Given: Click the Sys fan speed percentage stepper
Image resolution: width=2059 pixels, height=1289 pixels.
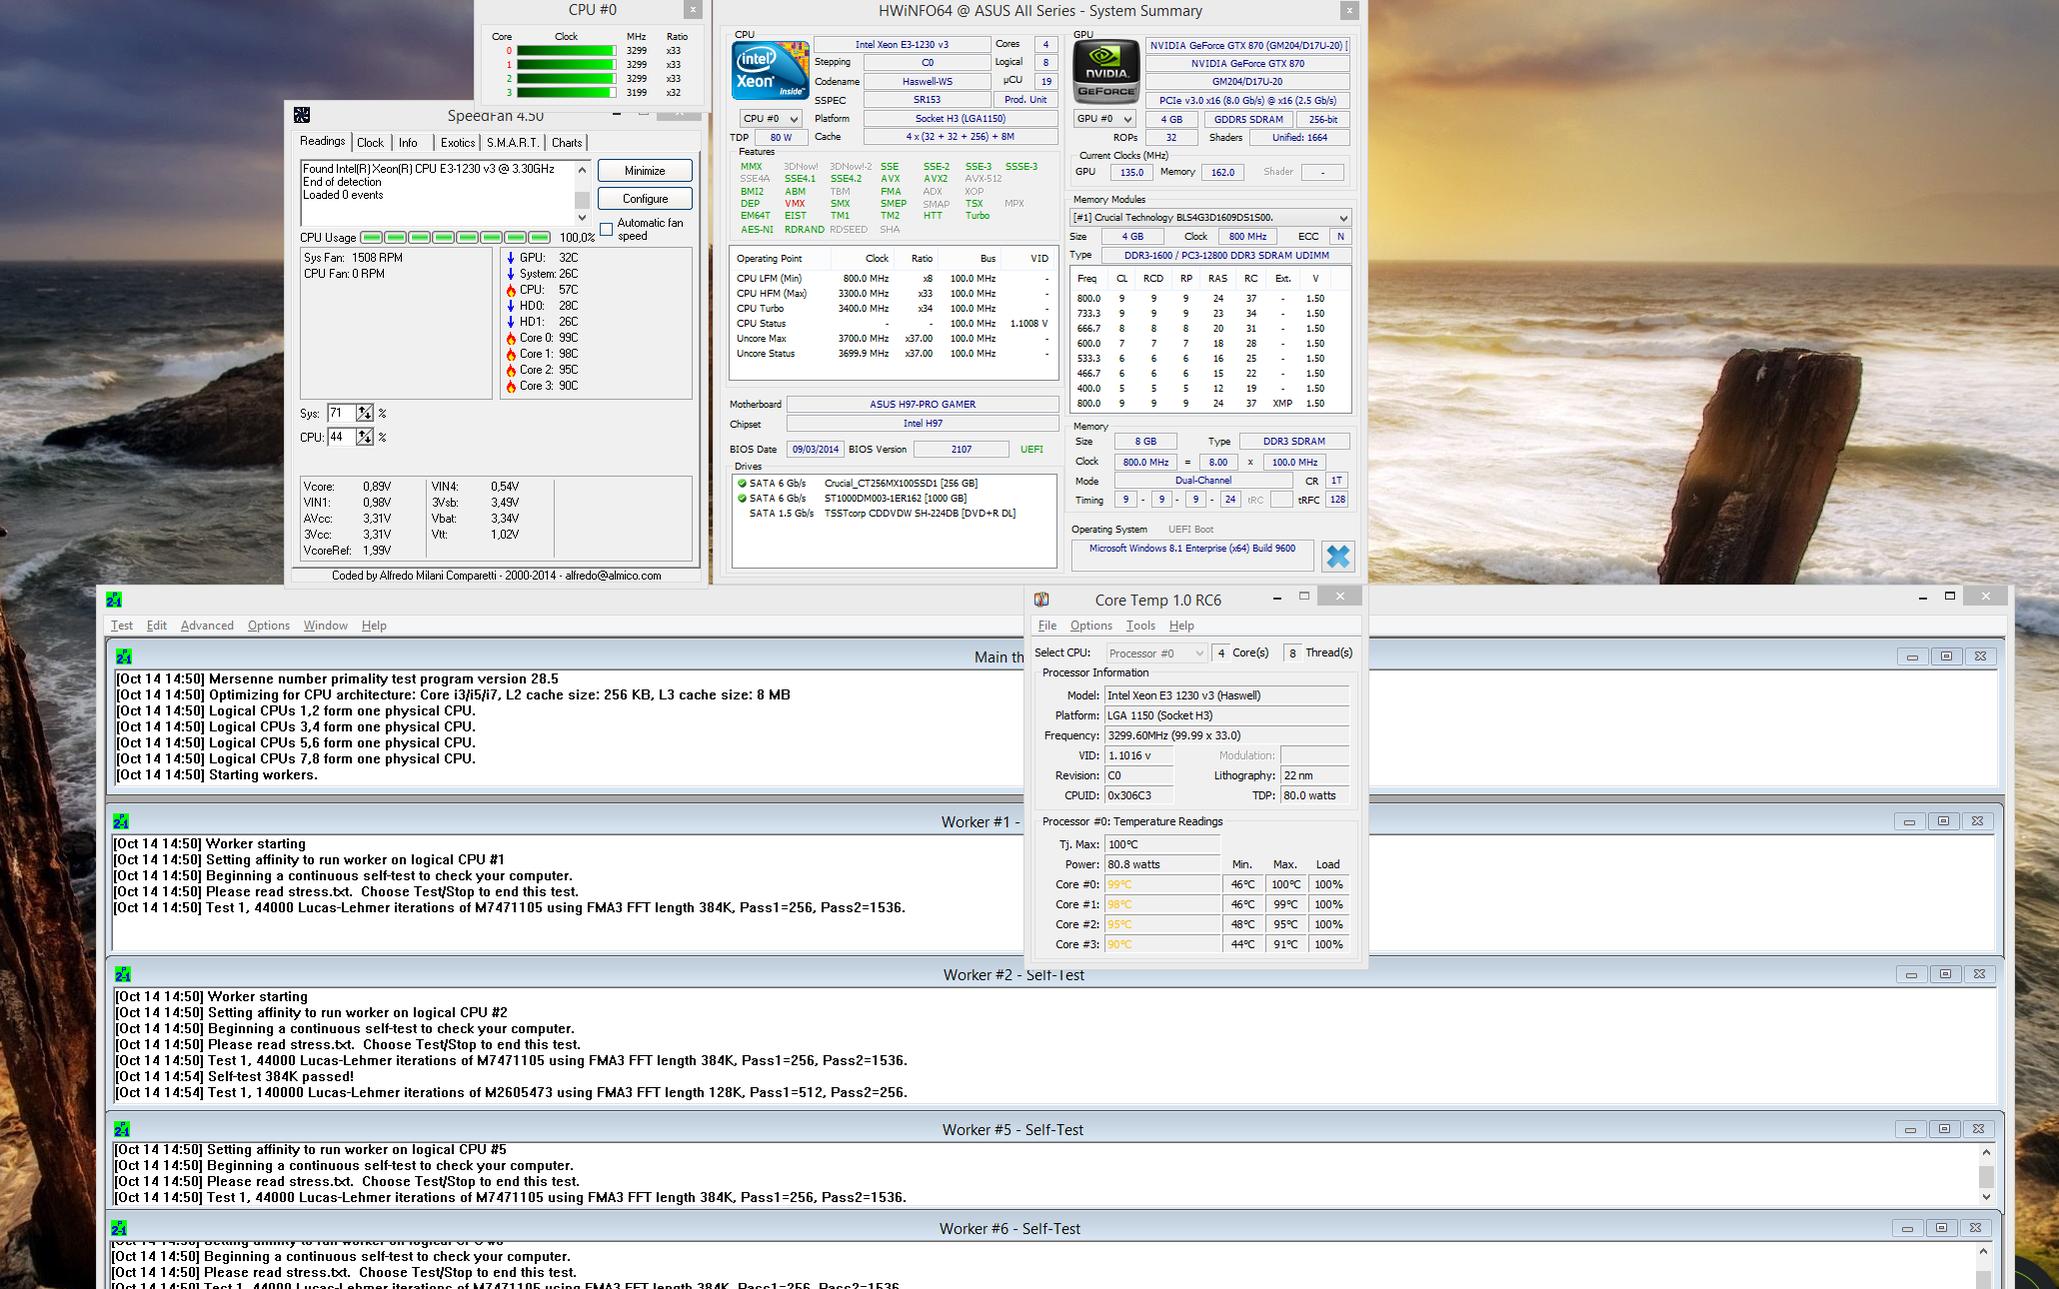Looking at the screenshot, I should click(x=364, y=413).
